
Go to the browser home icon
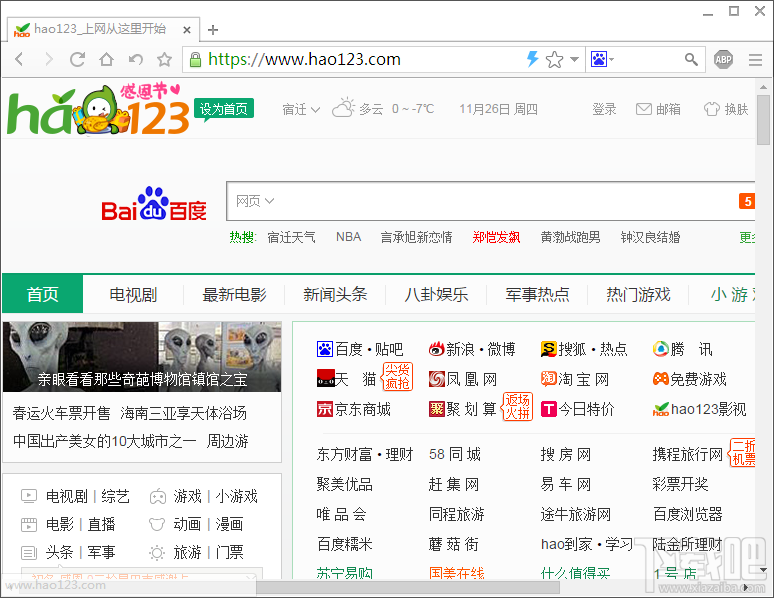[x=106, y=59]
